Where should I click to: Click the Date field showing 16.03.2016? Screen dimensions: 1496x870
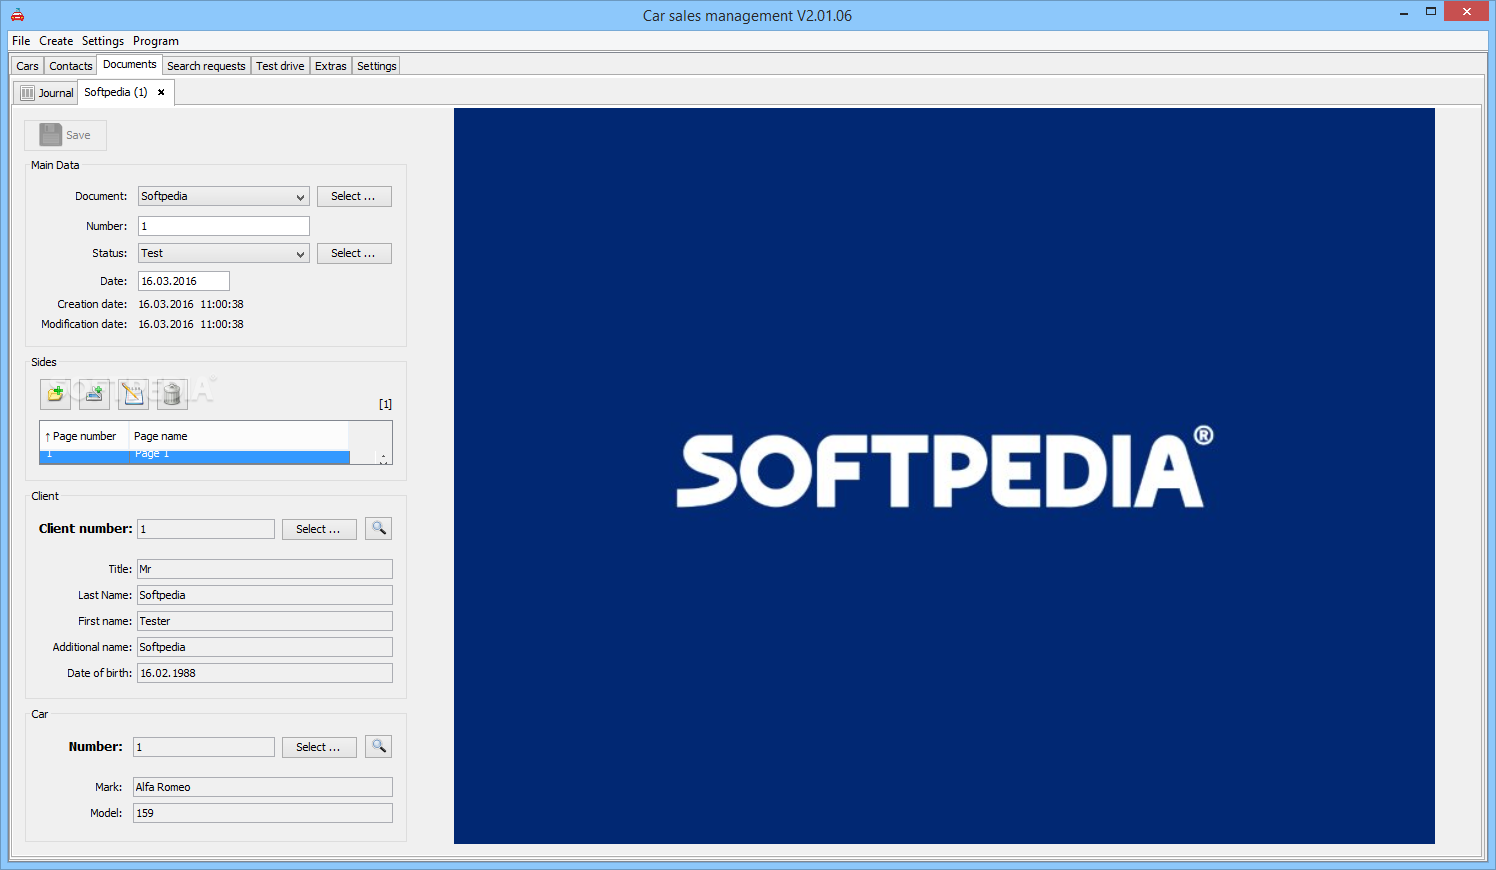click(184, 281)
